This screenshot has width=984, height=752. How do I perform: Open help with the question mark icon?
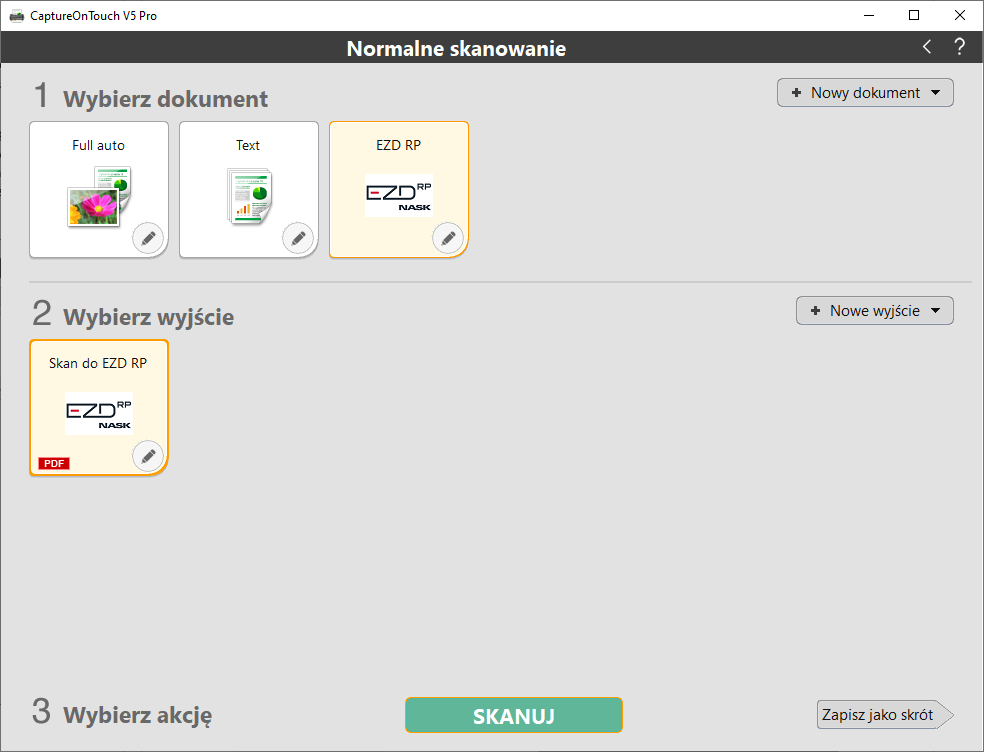click(x=959, y=47)
